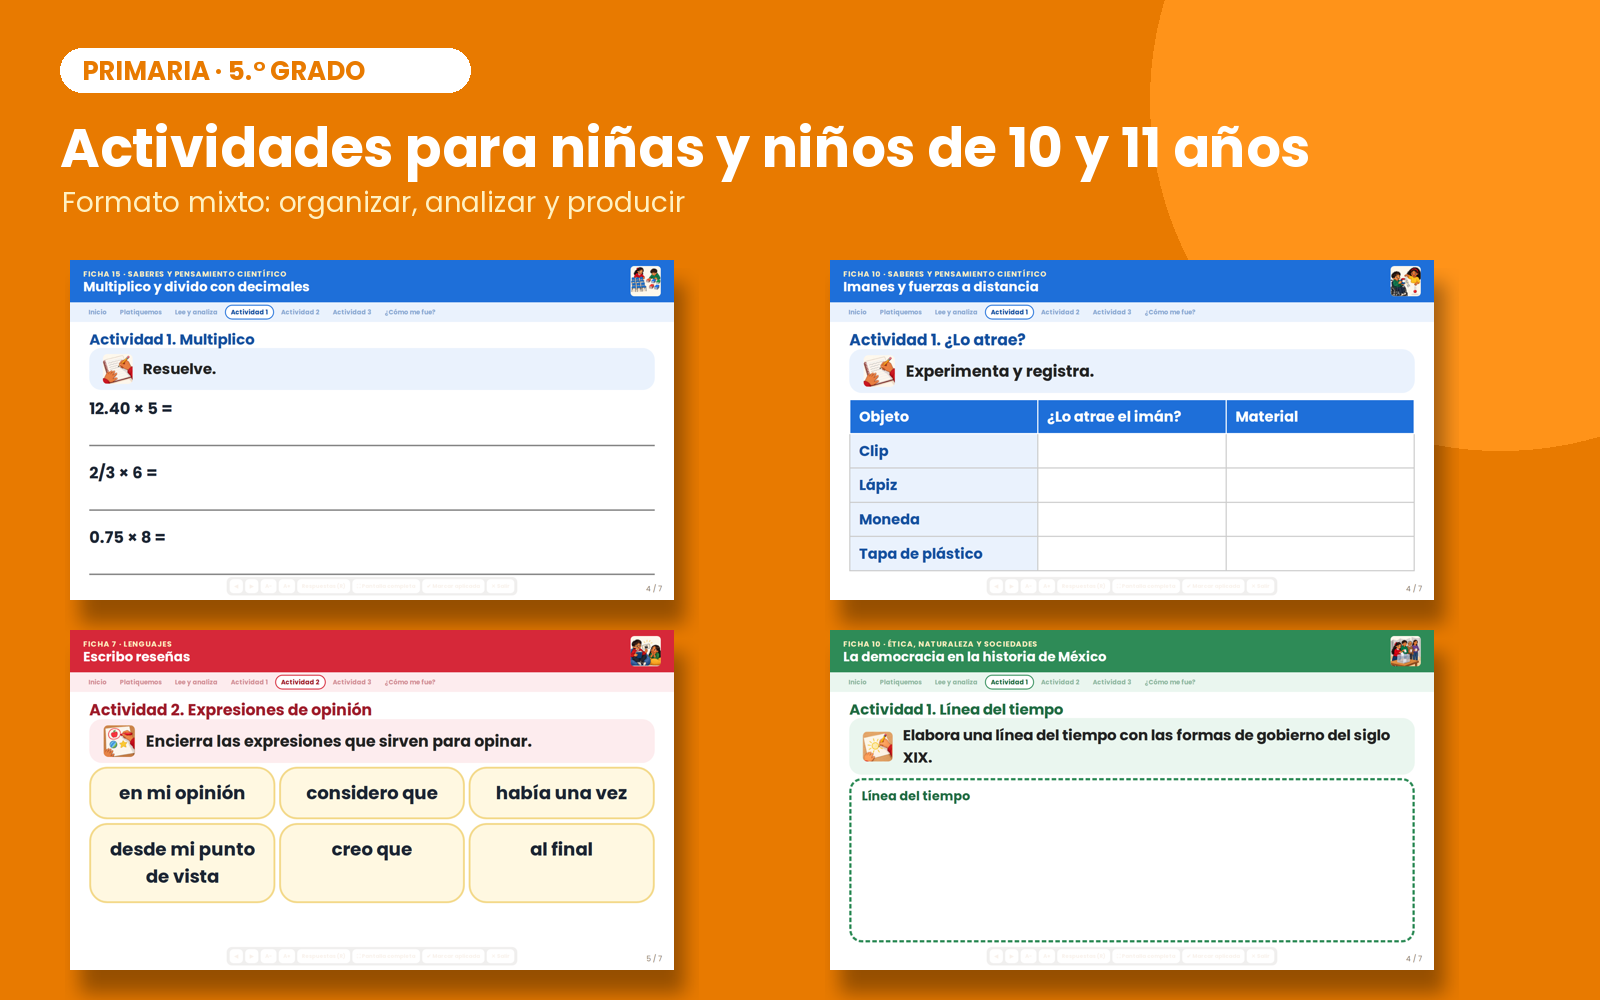Viewport: 1600px width, 1000px height.
Task: Select the 'desde mi punto de vista' card
Action: coord(182,862)
